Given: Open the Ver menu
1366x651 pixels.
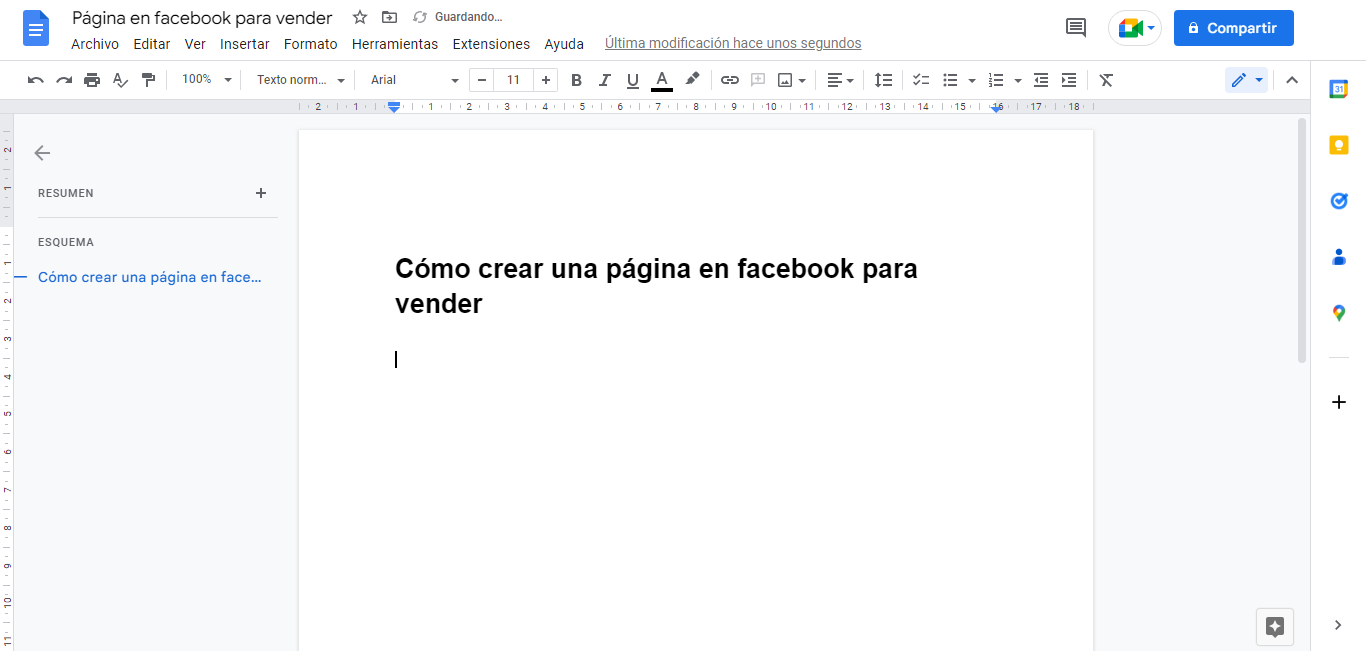Looking at the screenshot, I should [195, 44].
